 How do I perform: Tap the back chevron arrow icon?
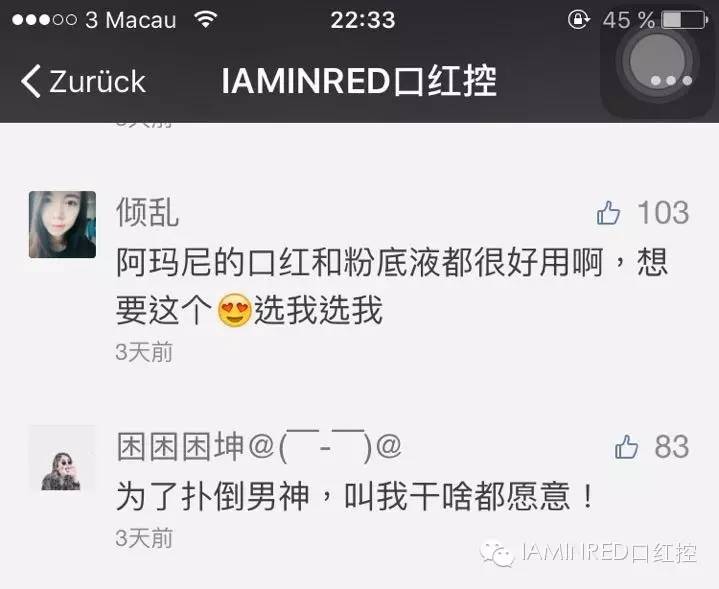(31, 81)
